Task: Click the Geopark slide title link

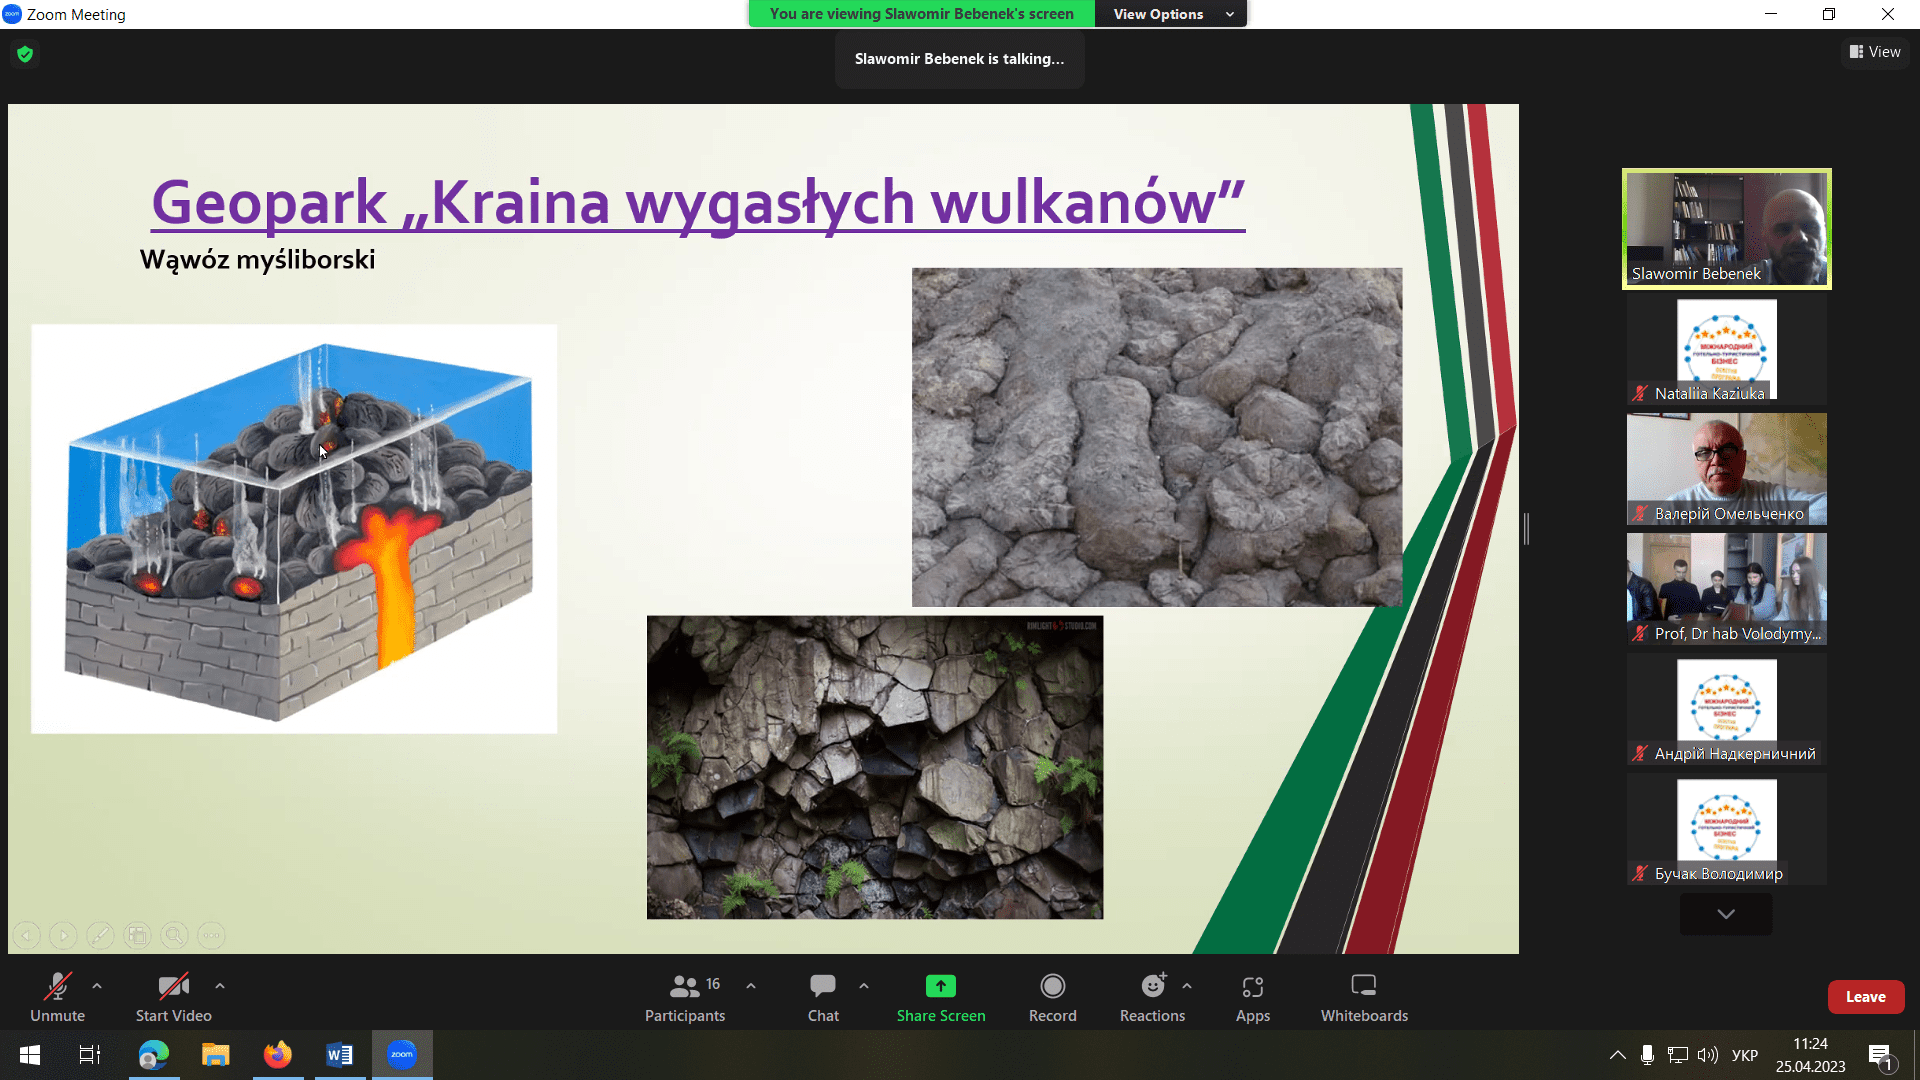Action: tap(697, 203)
